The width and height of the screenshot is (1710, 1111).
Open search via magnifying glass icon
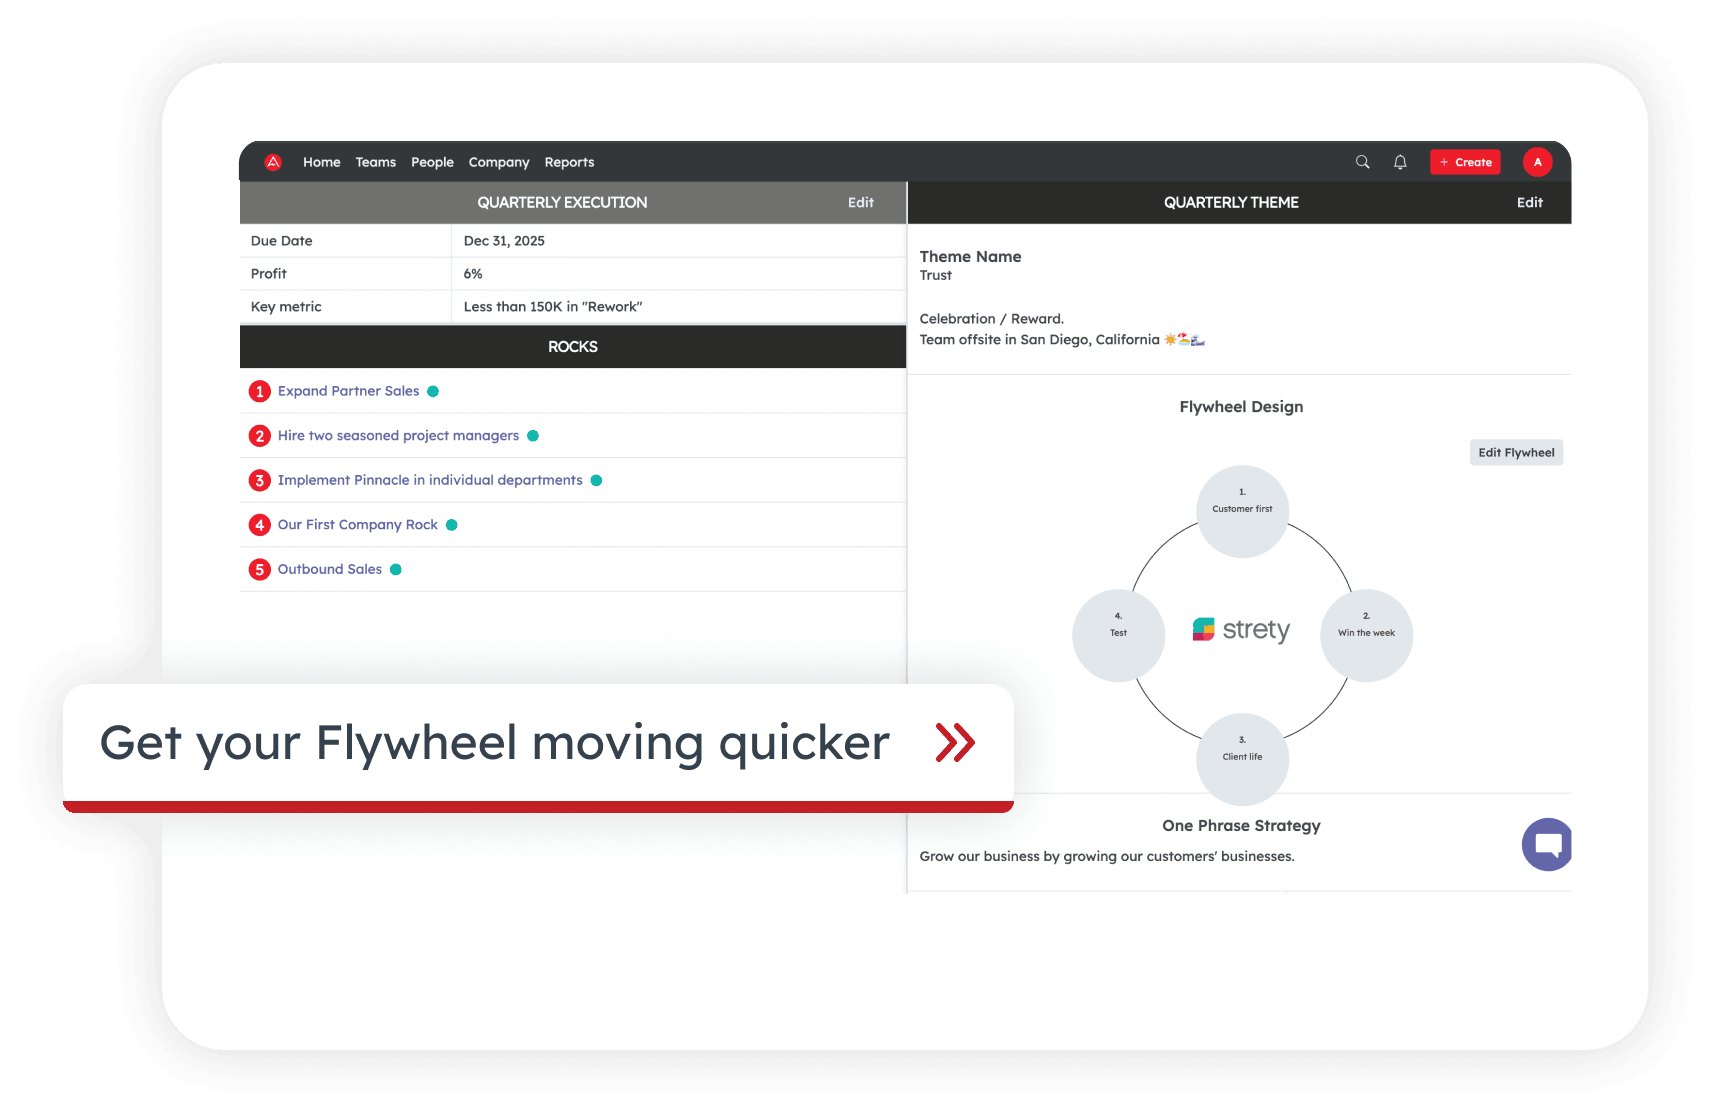(1362, 162)
